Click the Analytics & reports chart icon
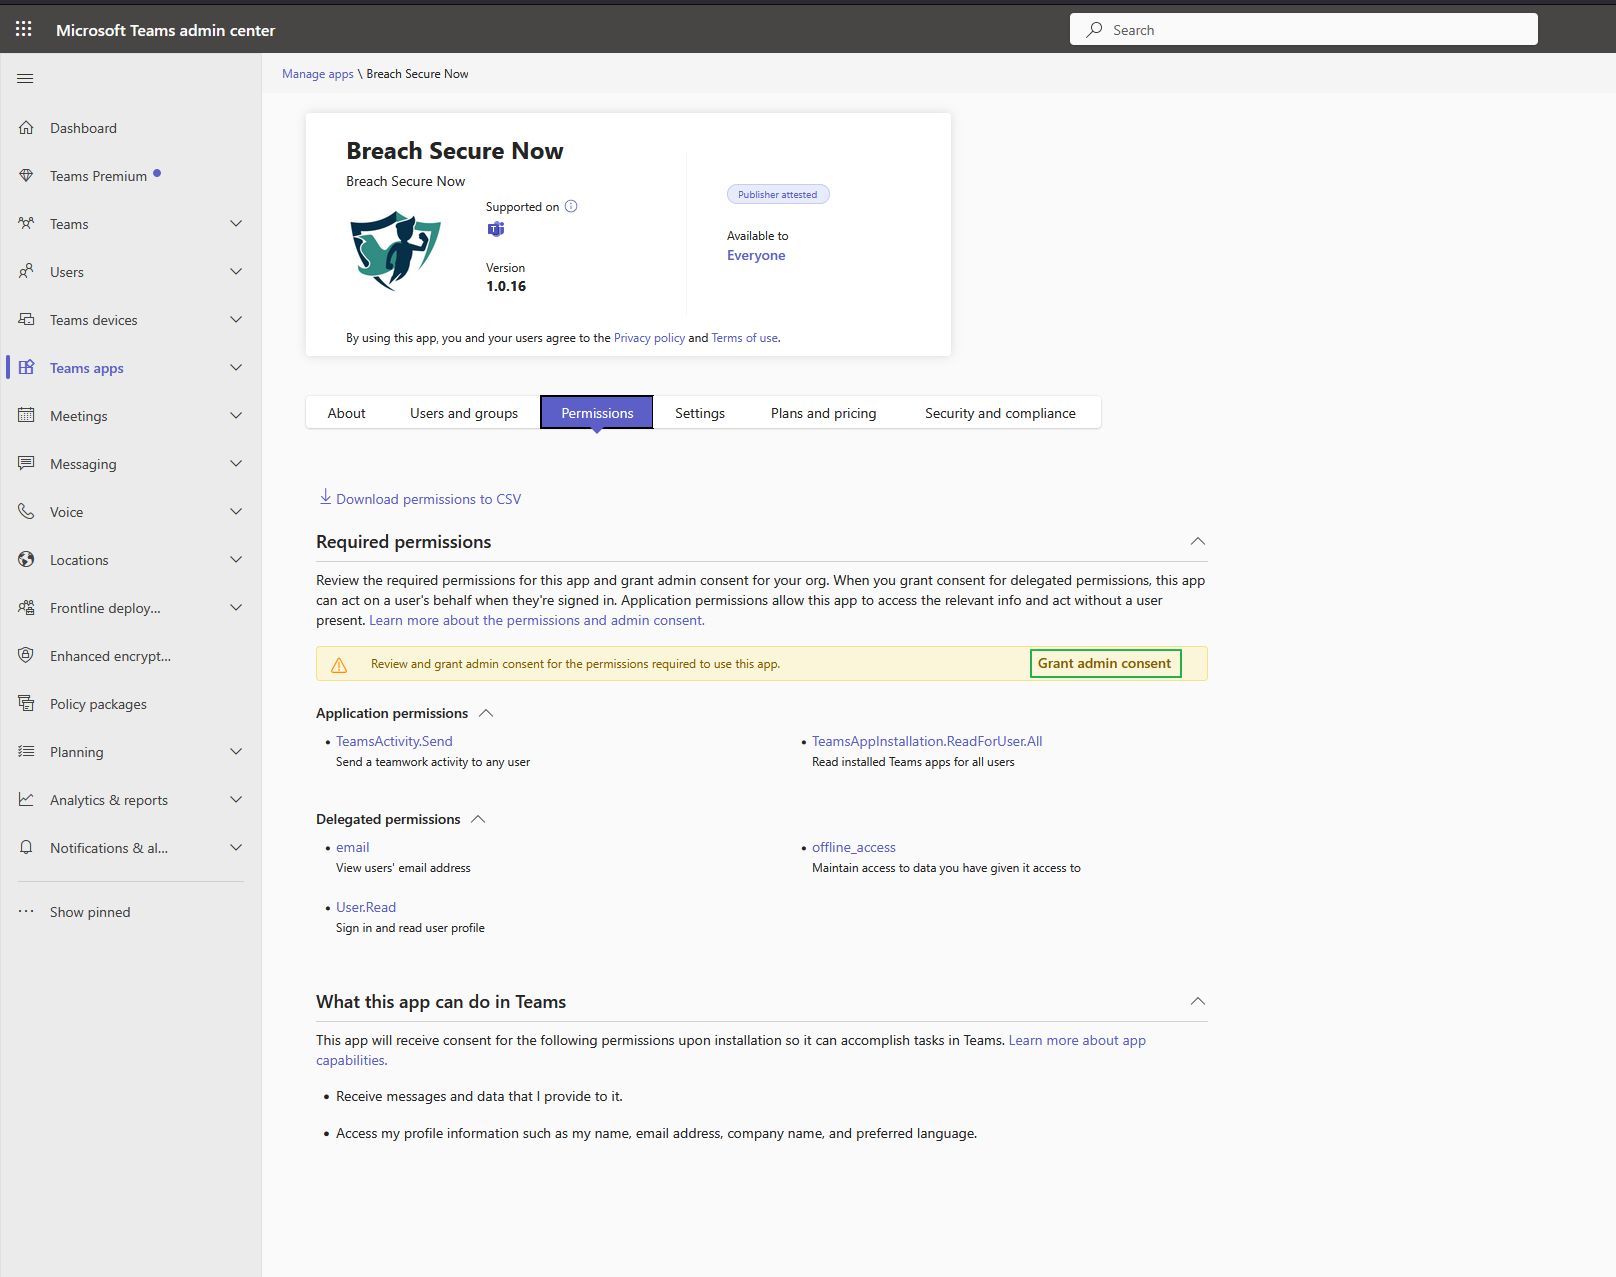 [26, 800]
